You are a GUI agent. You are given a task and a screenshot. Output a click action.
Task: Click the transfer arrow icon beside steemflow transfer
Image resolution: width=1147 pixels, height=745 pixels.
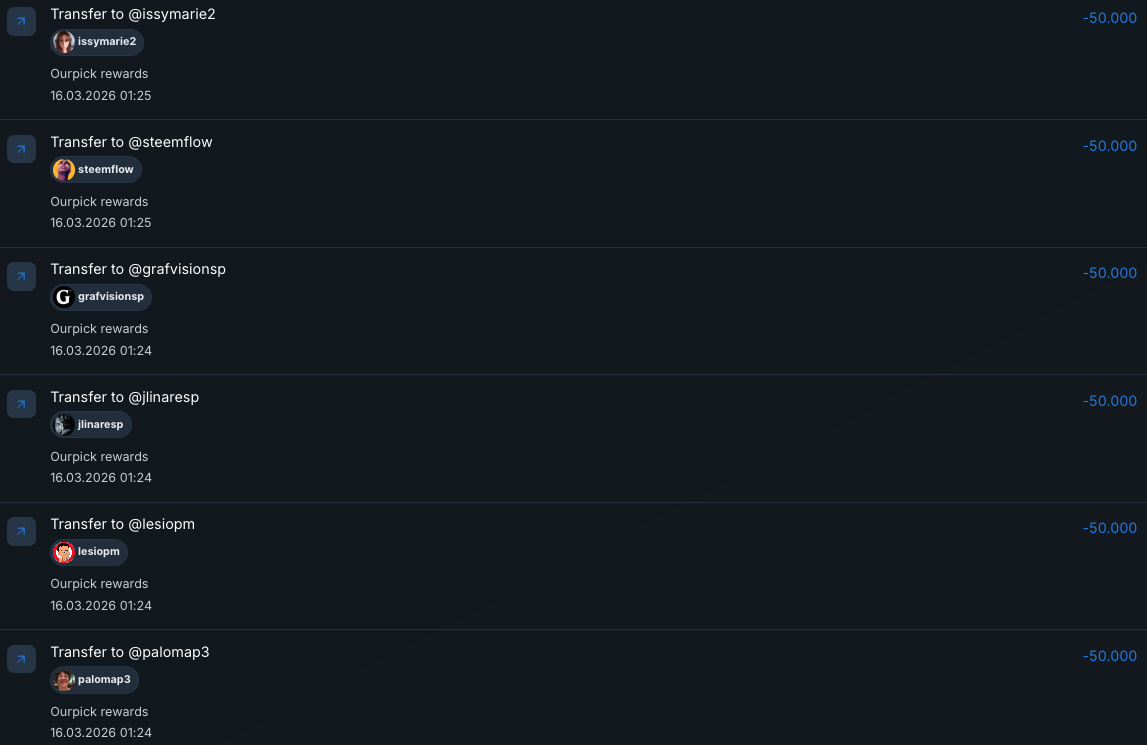[21, 149]
